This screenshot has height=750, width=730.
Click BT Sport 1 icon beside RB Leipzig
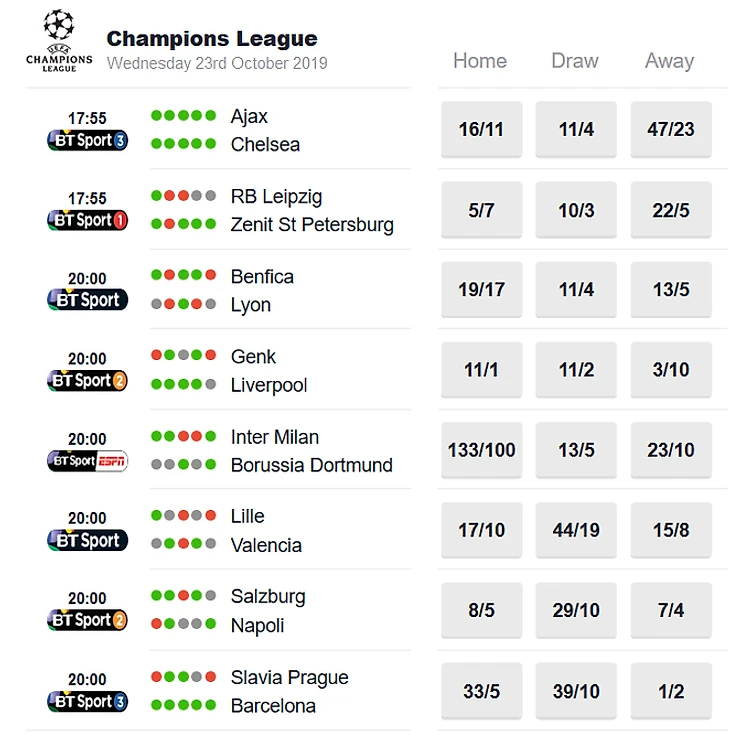pos(87,220)
